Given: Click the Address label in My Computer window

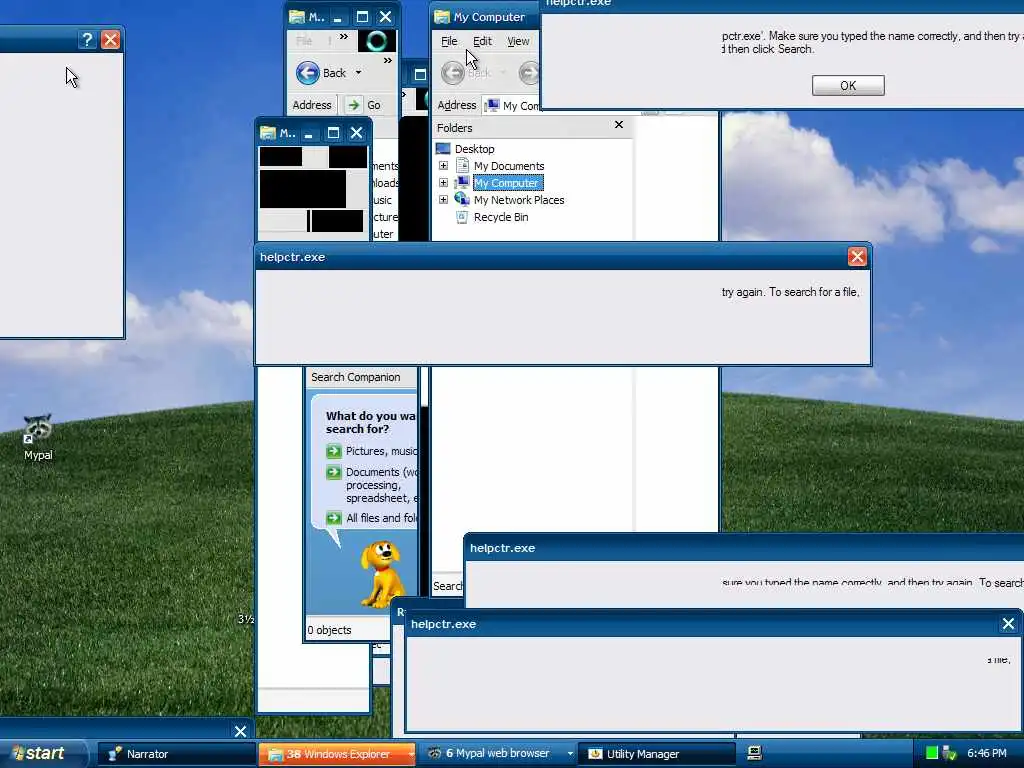Looking at the screenshot, I should point(456,105).
